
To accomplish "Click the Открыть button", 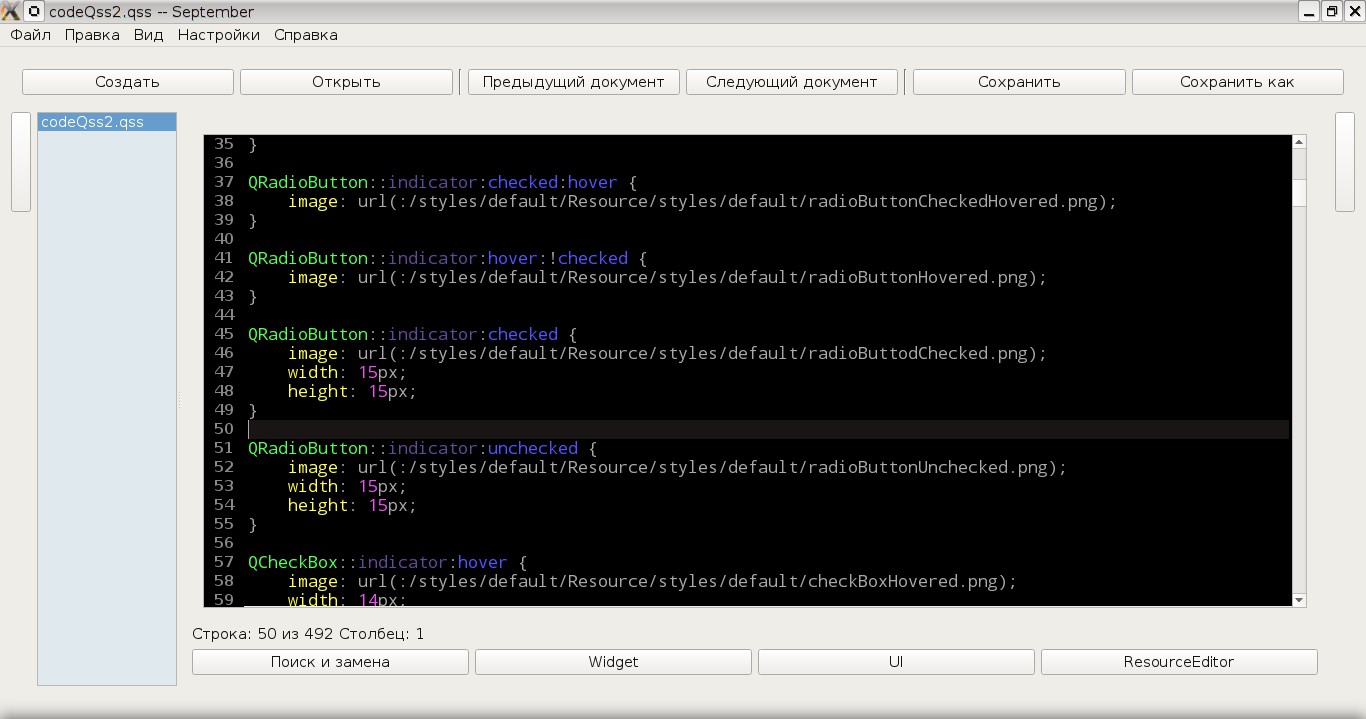I will pyautogui.click(x=346, y=82).
